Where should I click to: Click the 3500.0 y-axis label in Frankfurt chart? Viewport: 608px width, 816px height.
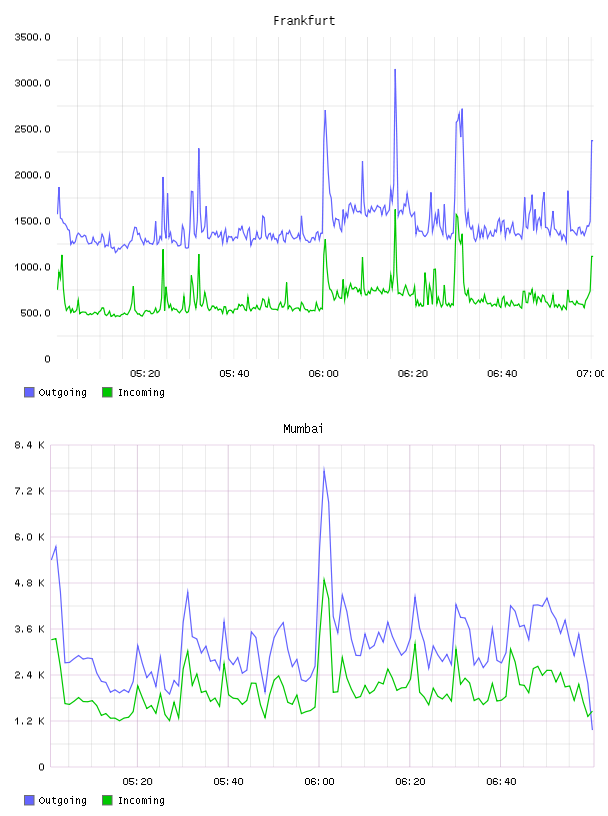[32, 37]
